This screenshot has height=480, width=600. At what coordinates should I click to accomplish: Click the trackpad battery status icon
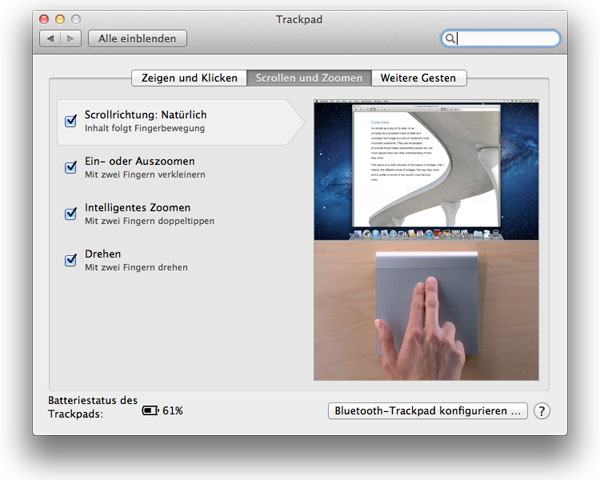(150, 411)
